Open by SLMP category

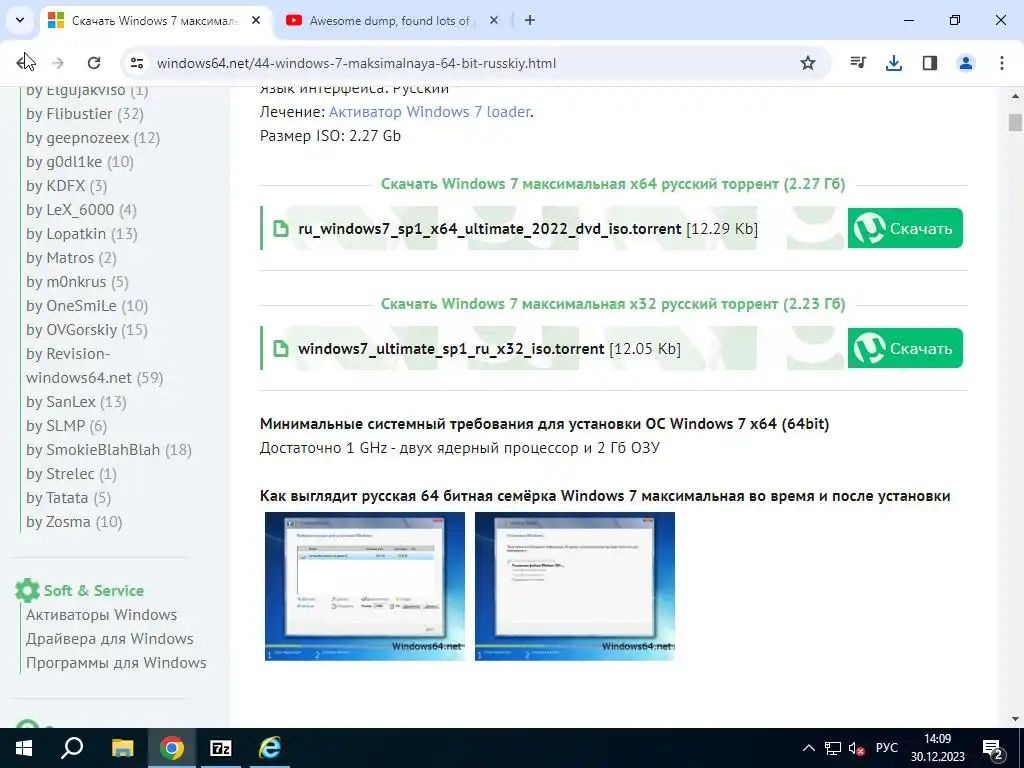click(x=56, y=426)
